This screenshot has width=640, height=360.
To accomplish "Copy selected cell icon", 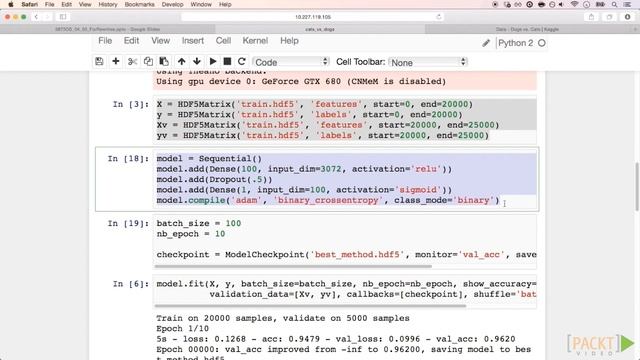I will coord(148,62).
